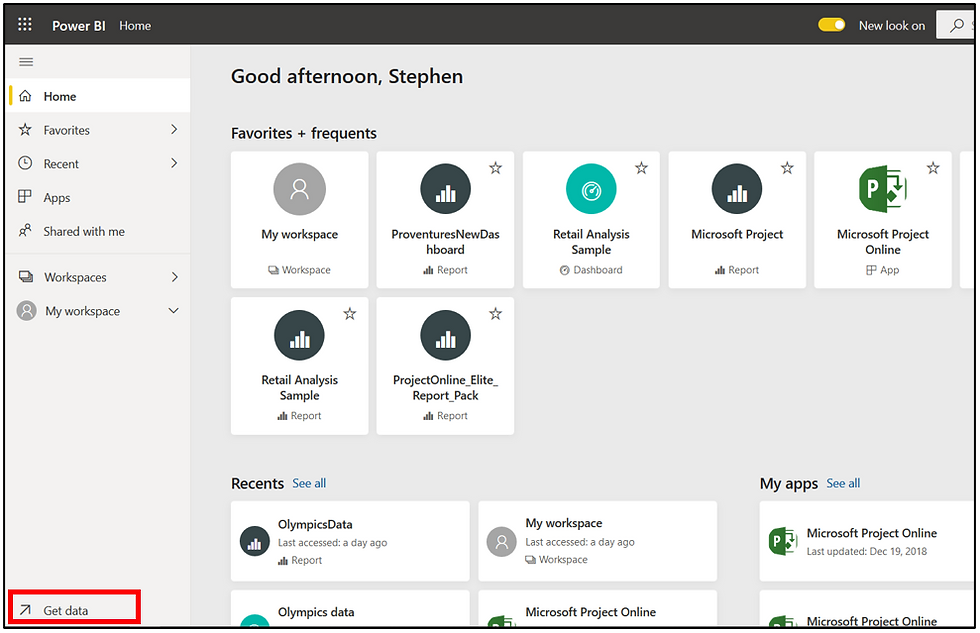Click the search magnifier icon
The image size is (980, 633).
click(956, 26)
